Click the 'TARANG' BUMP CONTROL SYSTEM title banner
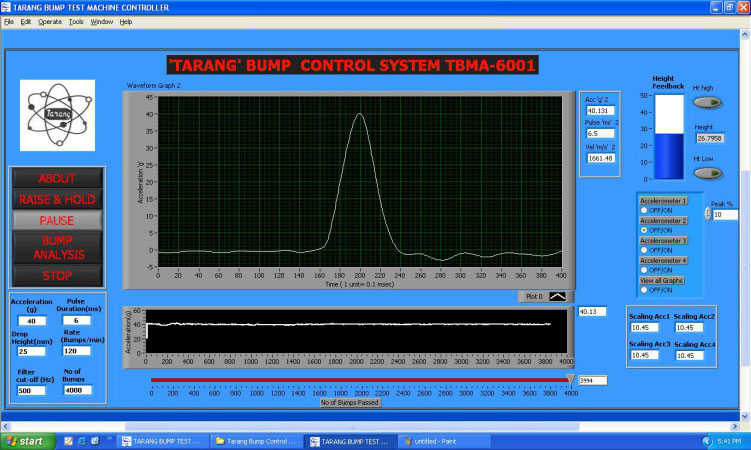 point(353,65)
